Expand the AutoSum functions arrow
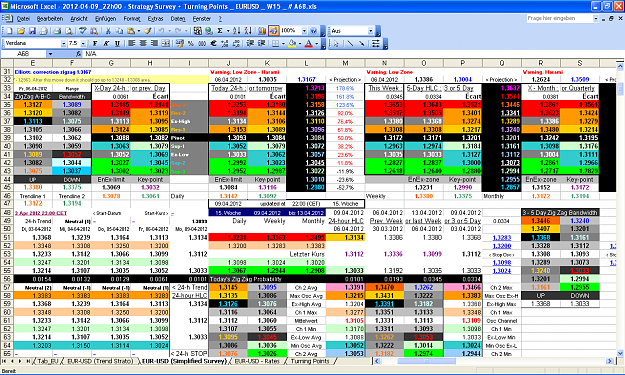This screenshot has height=375, width=625. click(228, 31)
